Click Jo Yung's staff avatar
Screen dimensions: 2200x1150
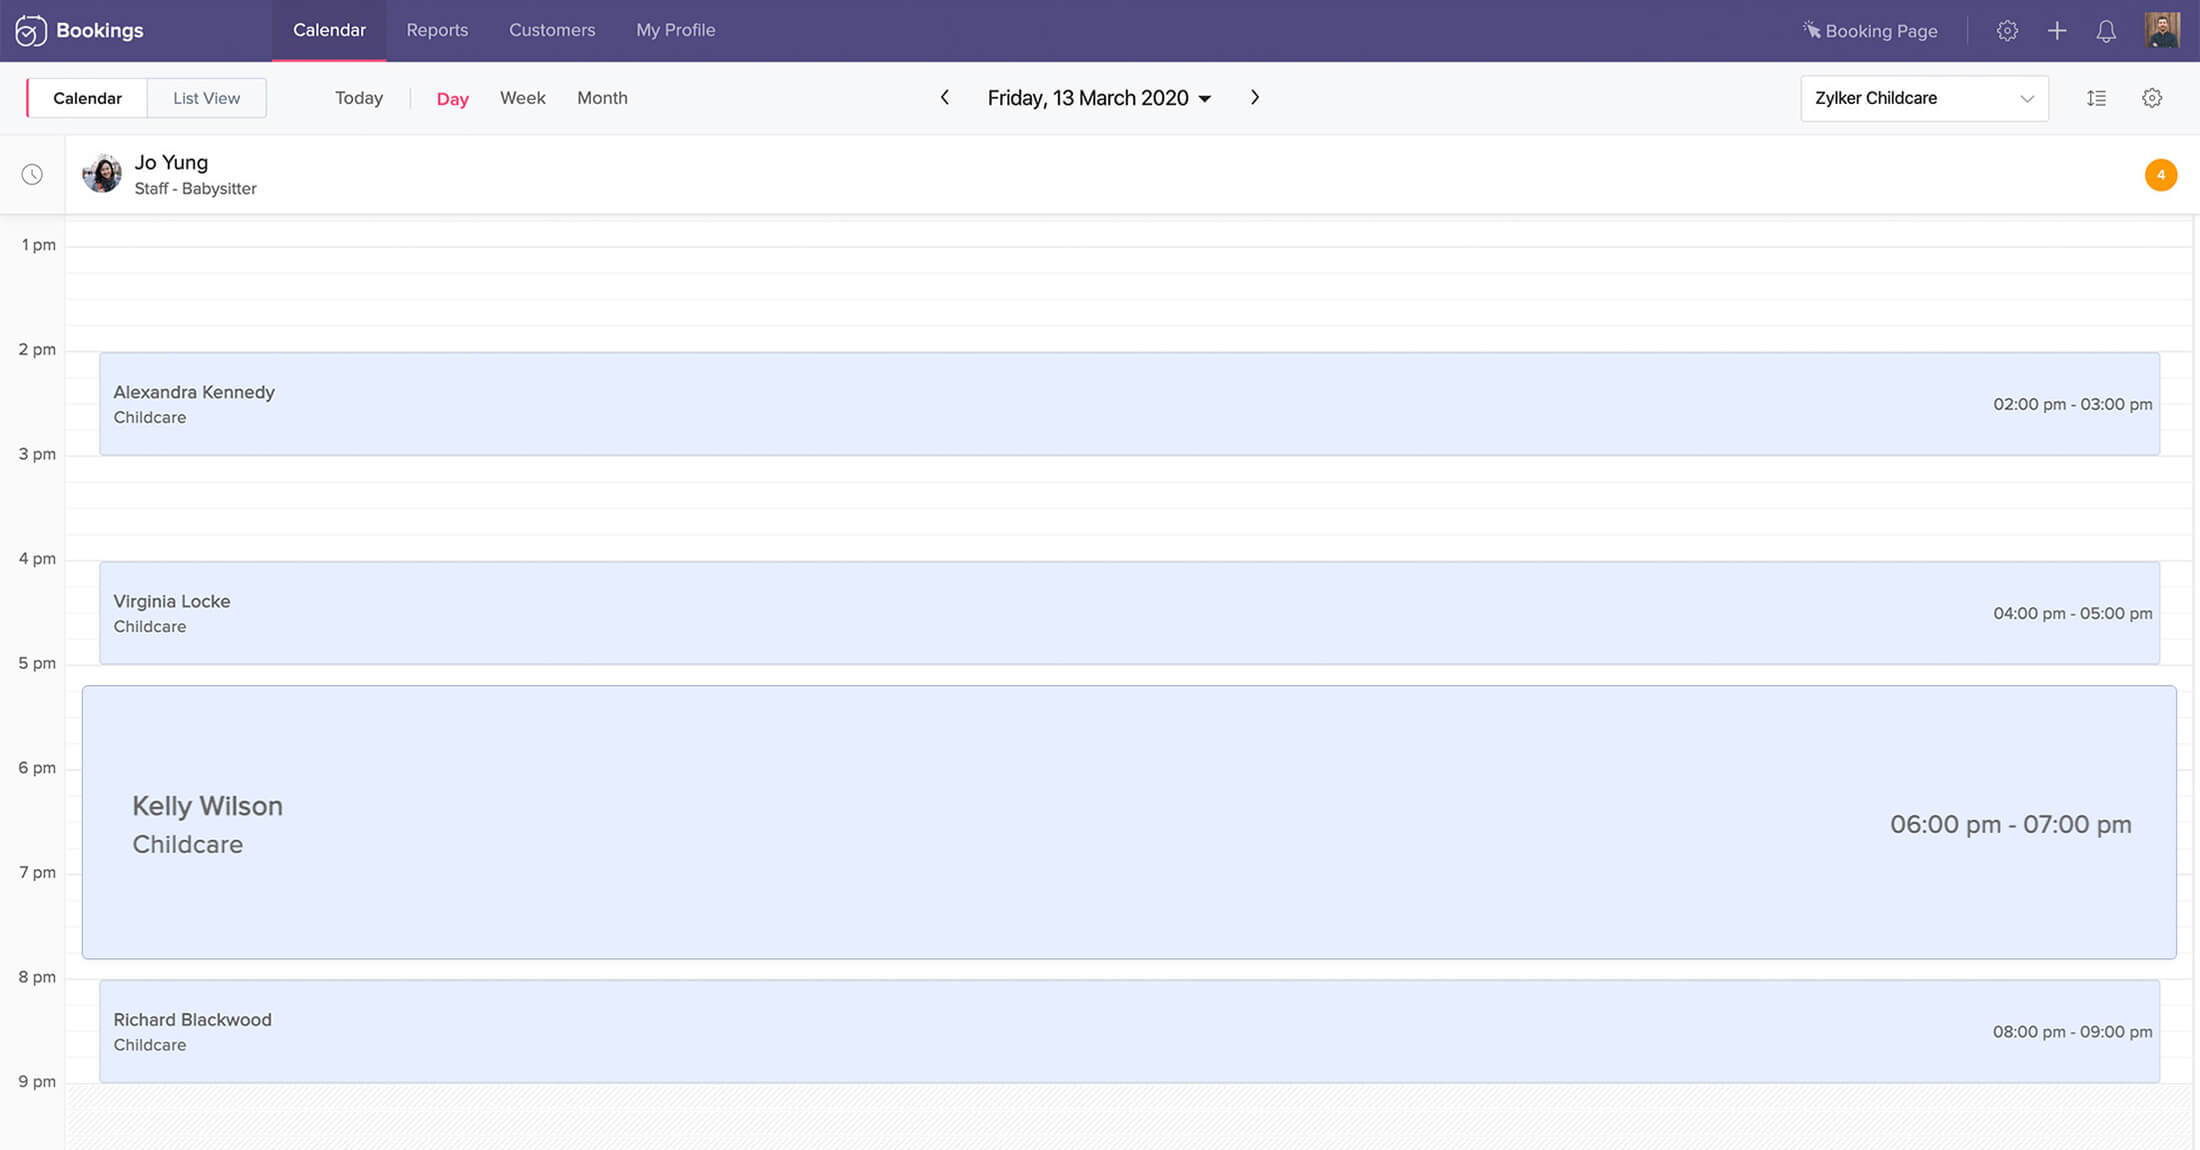tap(102, 174)
